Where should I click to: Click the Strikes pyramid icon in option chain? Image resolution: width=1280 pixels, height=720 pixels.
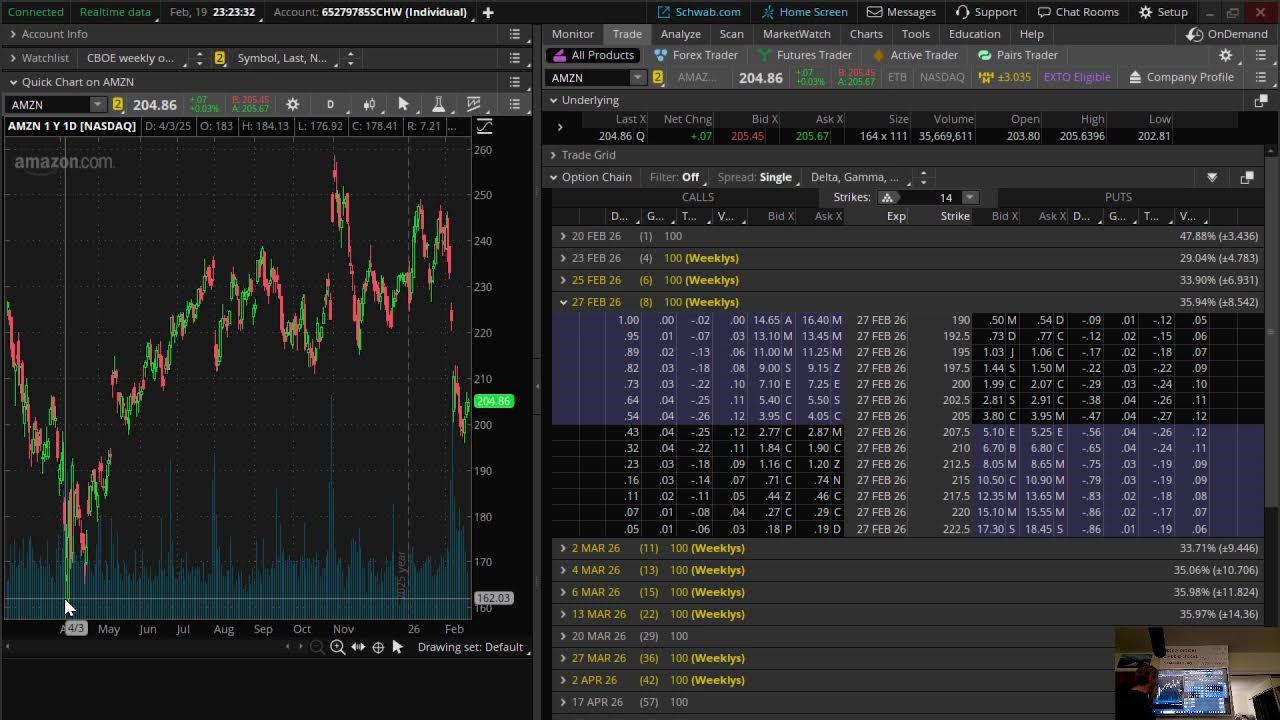887,197
